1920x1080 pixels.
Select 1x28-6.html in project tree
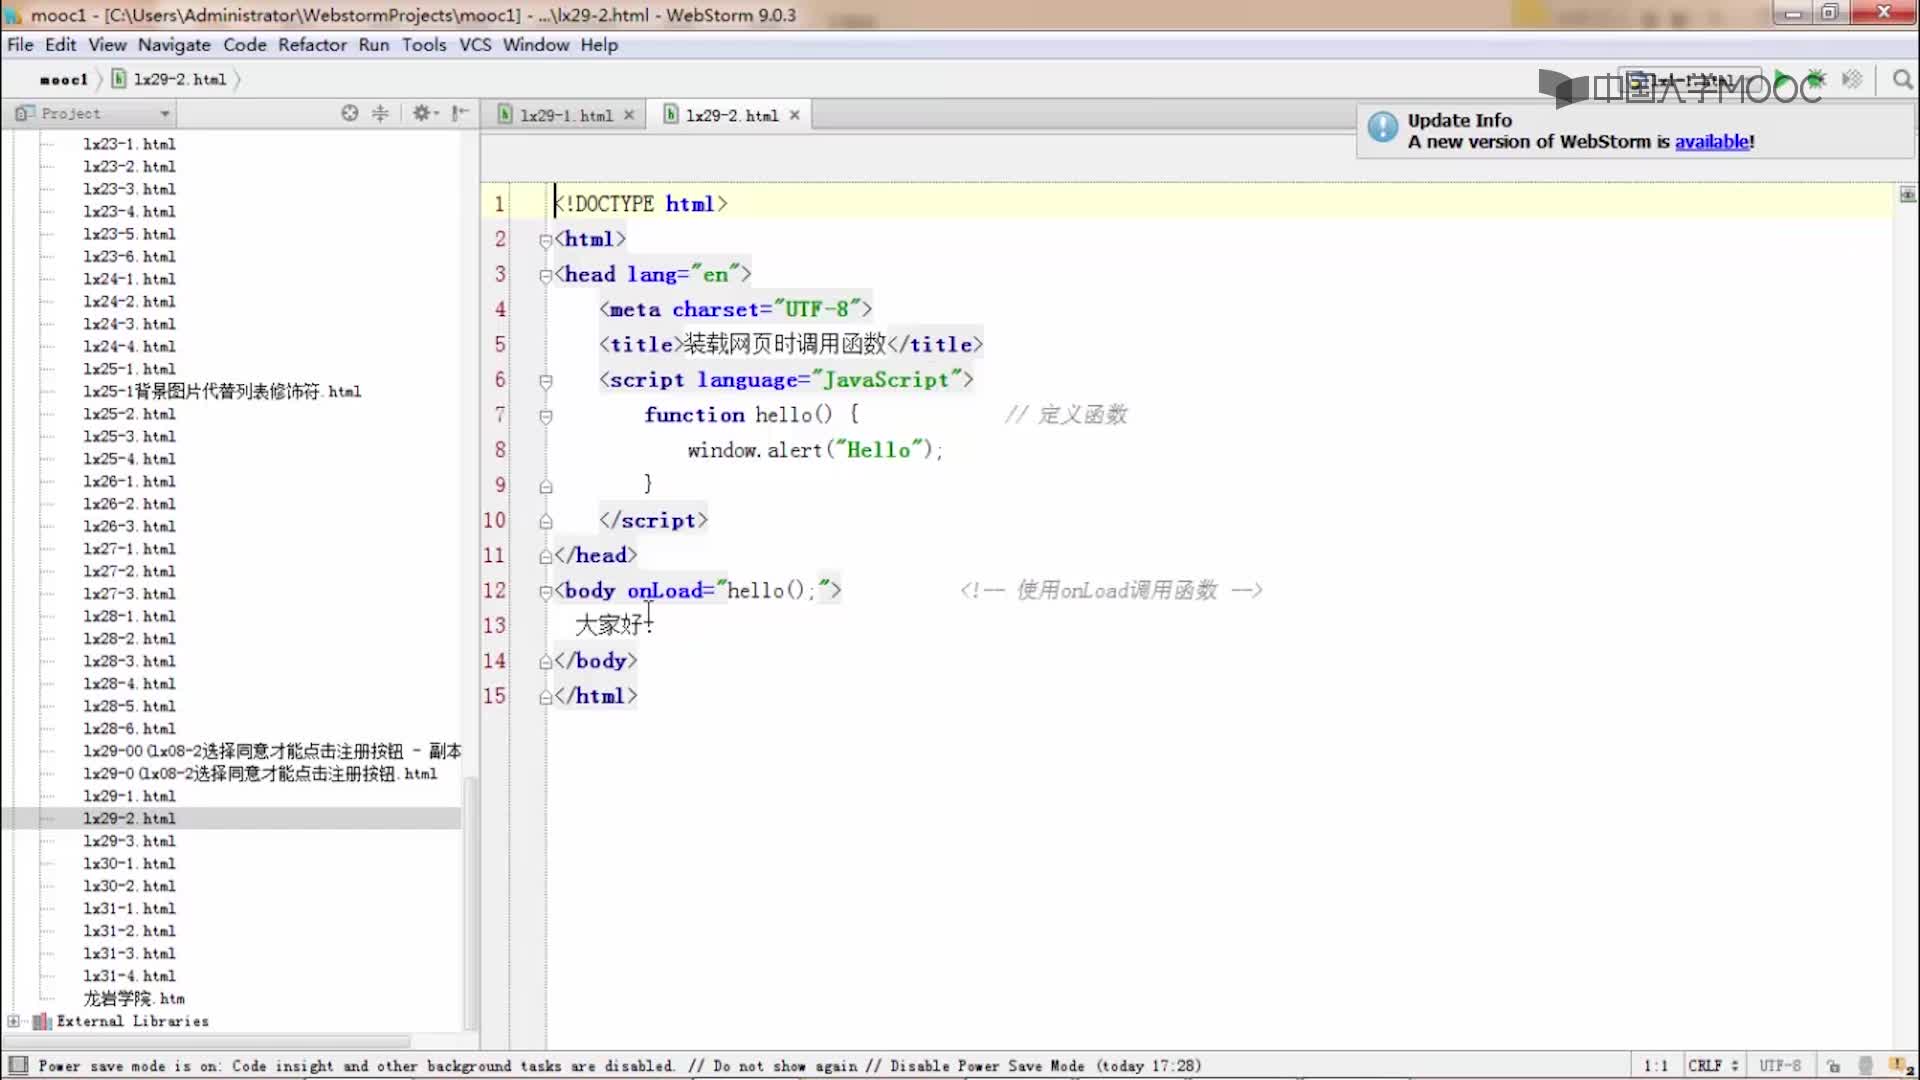pyautogui.click(x=129, y=729)
